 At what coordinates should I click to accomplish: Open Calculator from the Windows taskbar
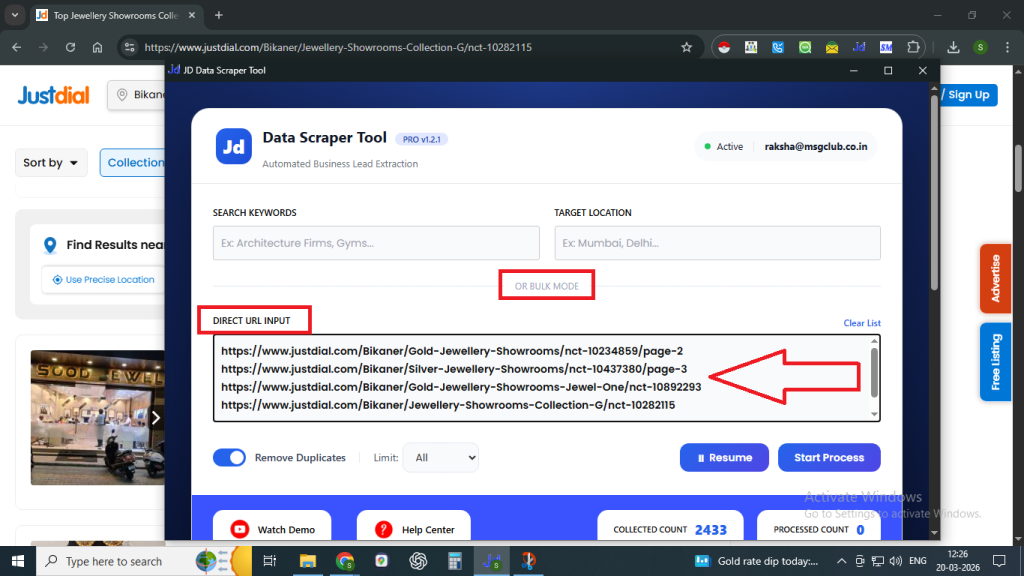[454, 561]
